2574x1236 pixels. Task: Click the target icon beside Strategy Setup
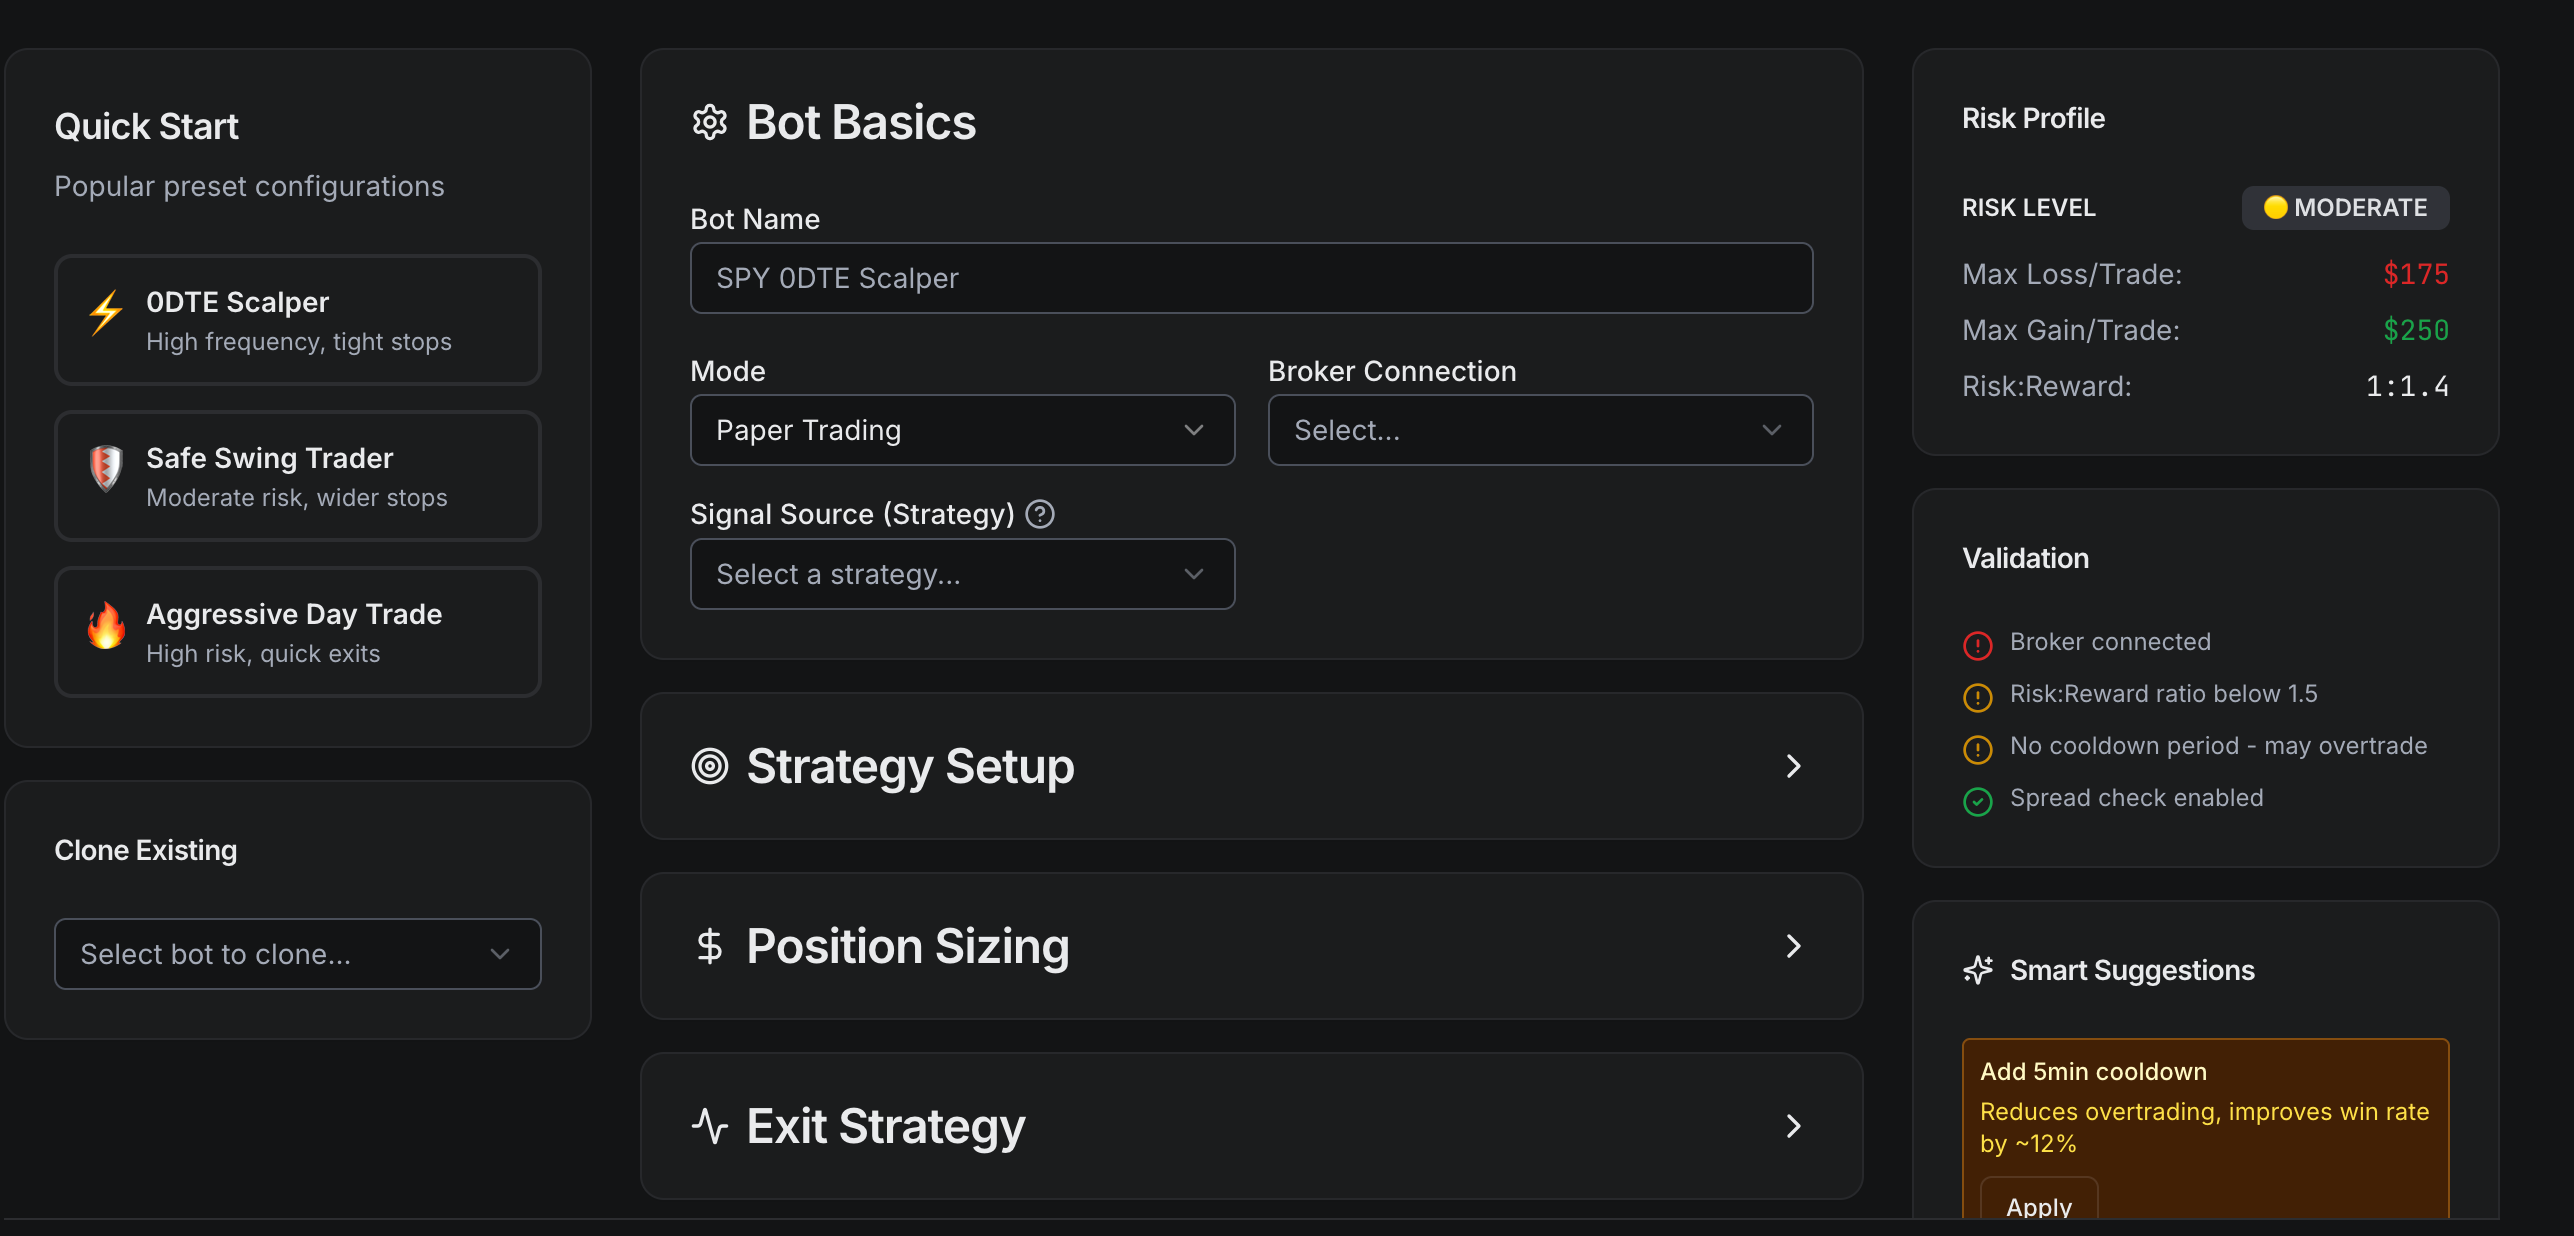pos(710,767)
